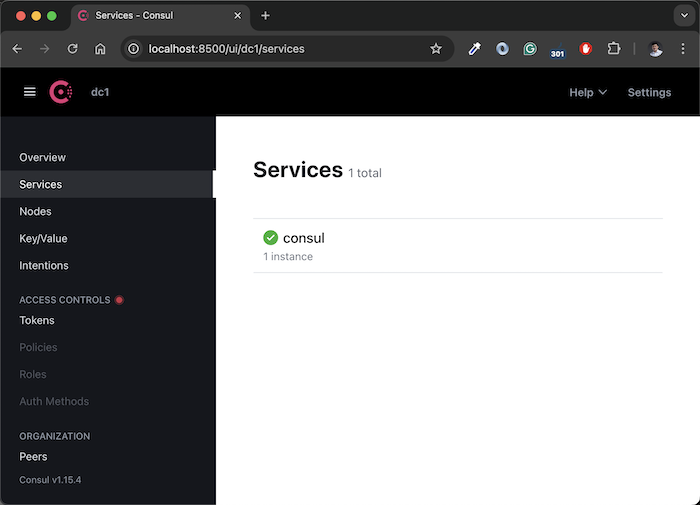Click the Consul logo icon

(61, 92)
